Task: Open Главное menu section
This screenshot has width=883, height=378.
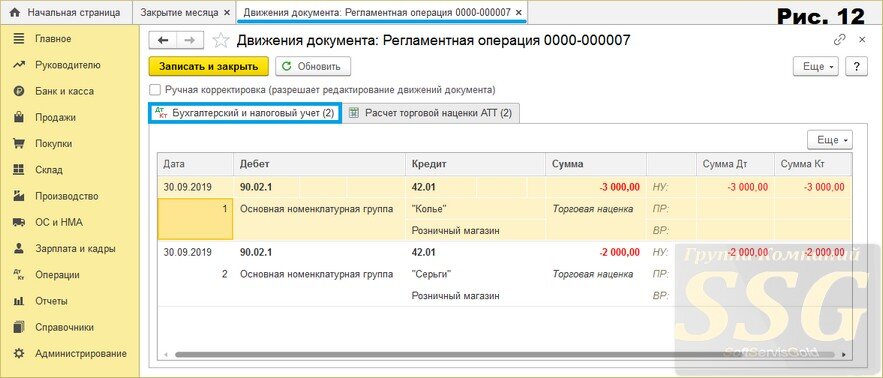Action: pos(53,39)
